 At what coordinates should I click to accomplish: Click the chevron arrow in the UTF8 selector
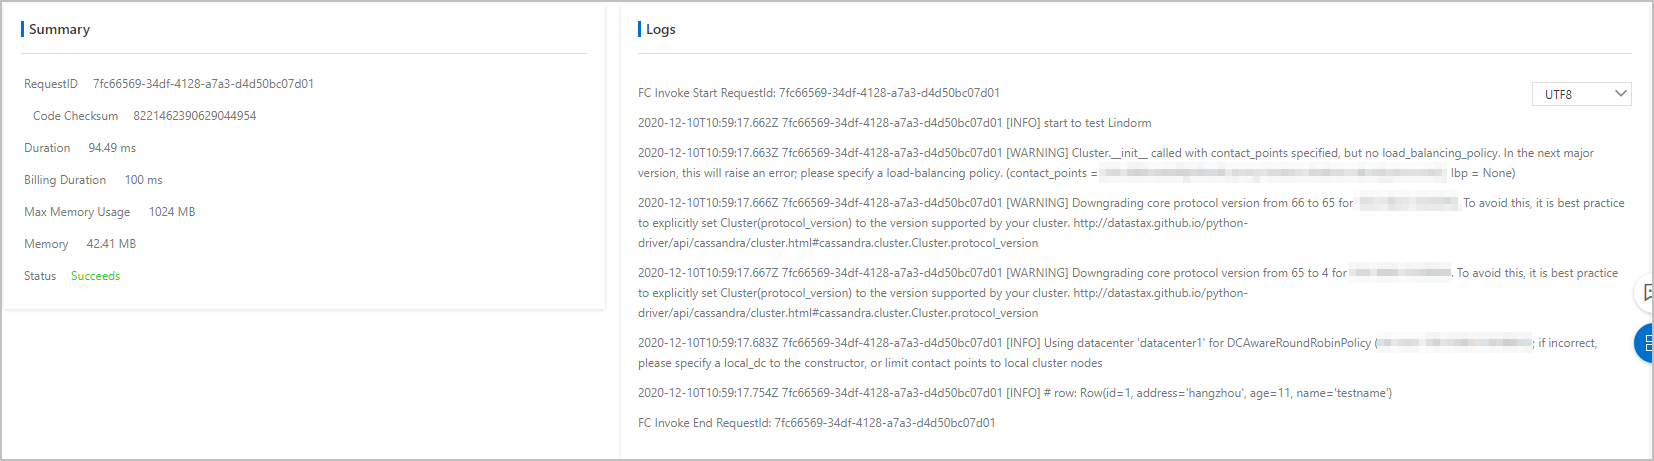(x=1620, y=94)
